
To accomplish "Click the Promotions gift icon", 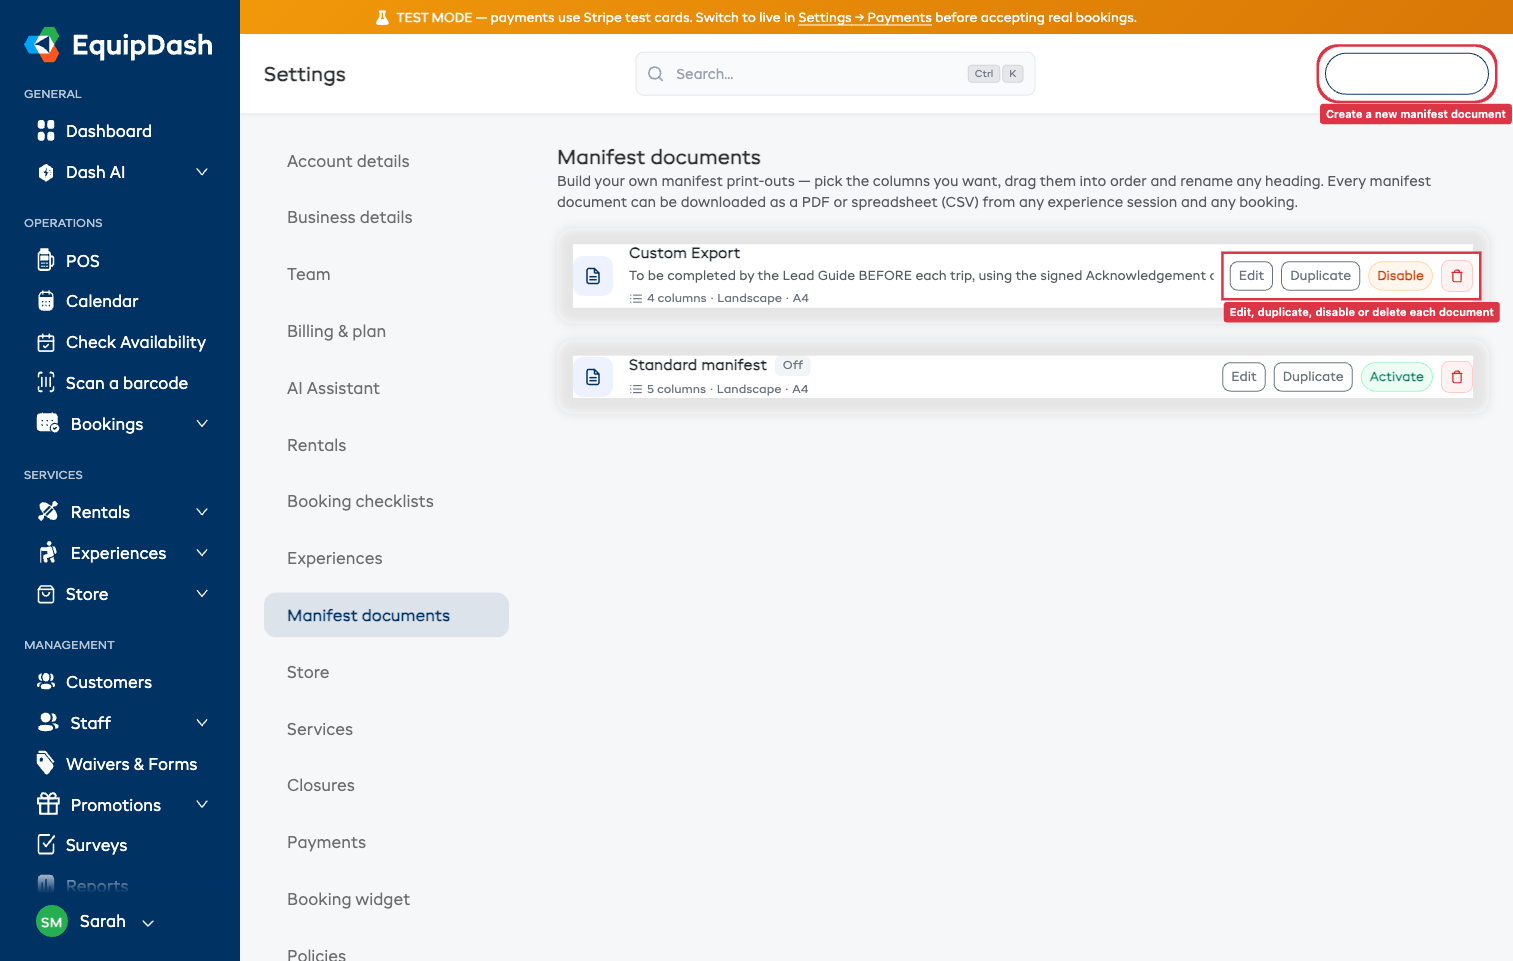I will pyautogui.click(x=48, y=804).
